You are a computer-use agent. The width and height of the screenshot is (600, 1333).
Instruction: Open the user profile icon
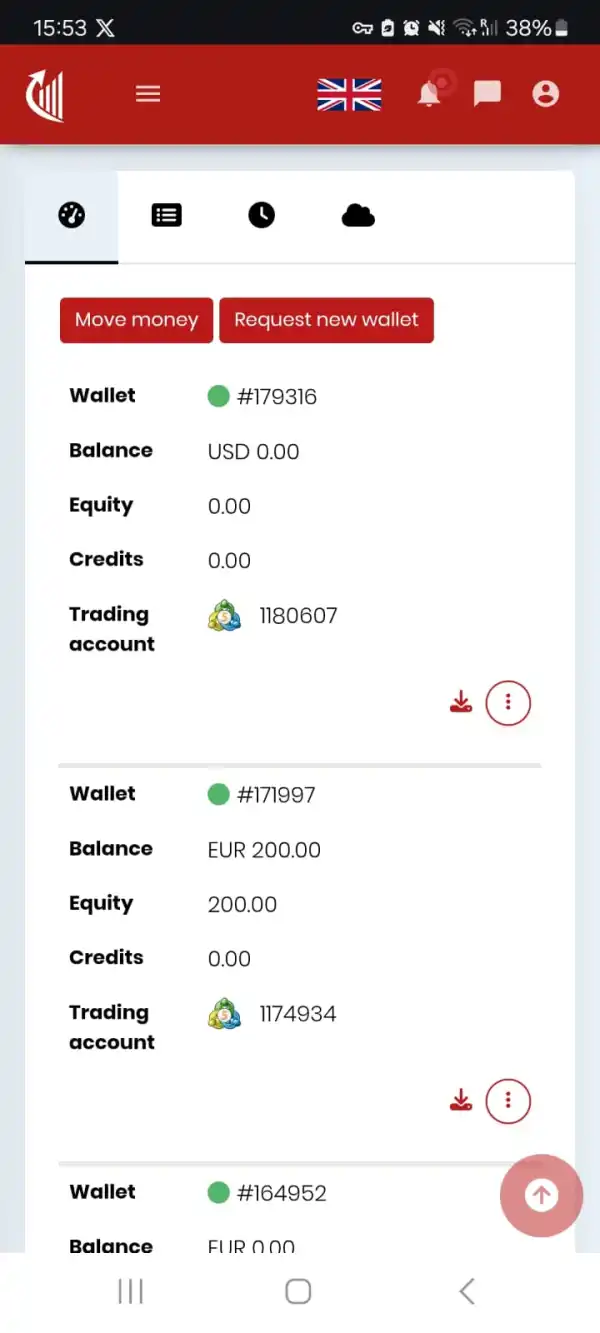coord(545,94)
